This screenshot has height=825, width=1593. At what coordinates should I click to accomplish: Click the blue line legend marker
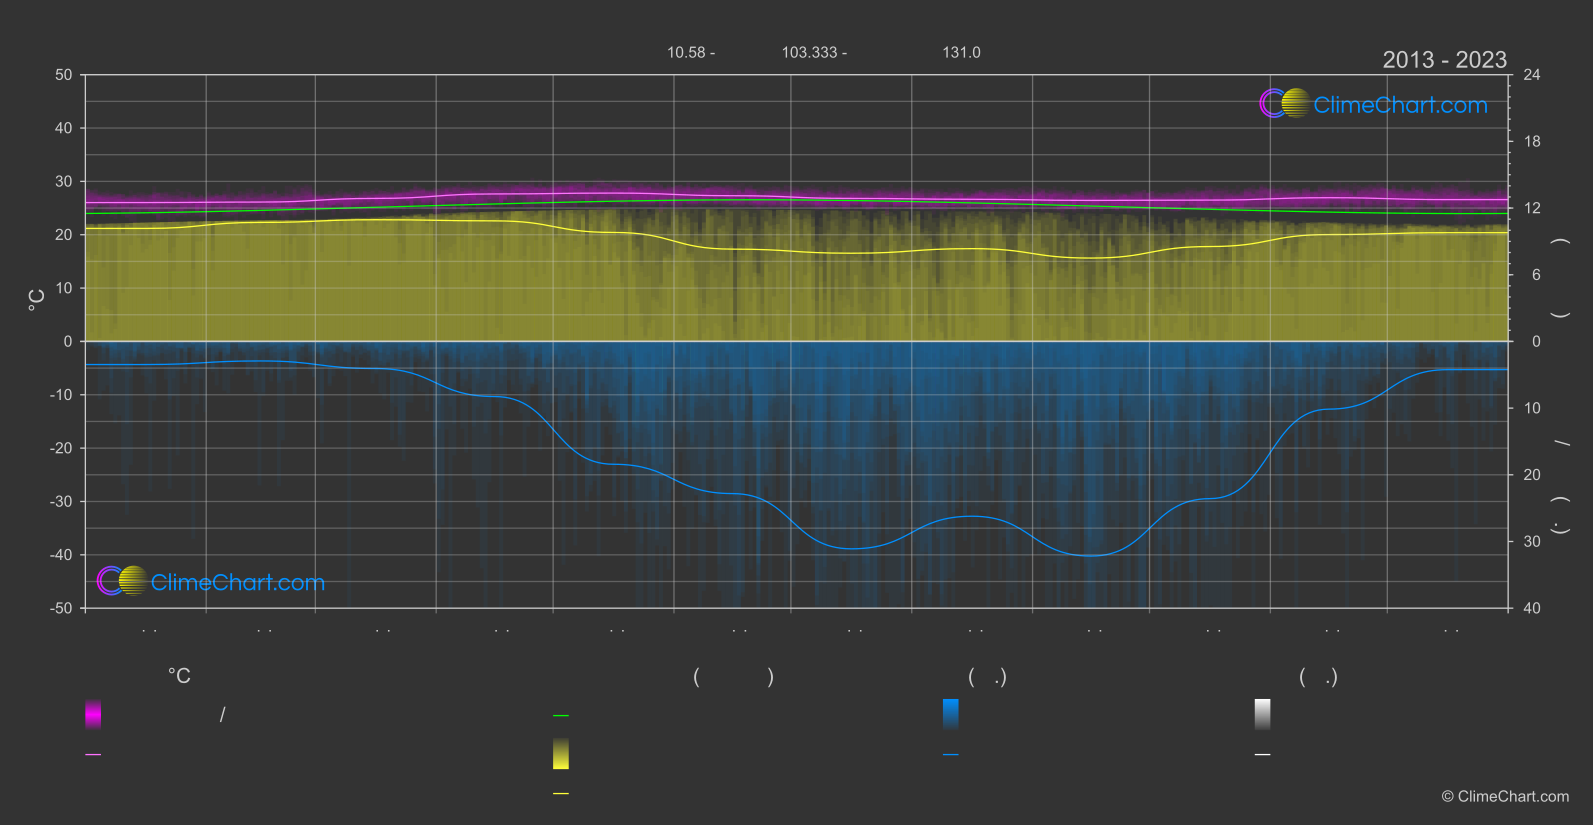coord(951,755)
